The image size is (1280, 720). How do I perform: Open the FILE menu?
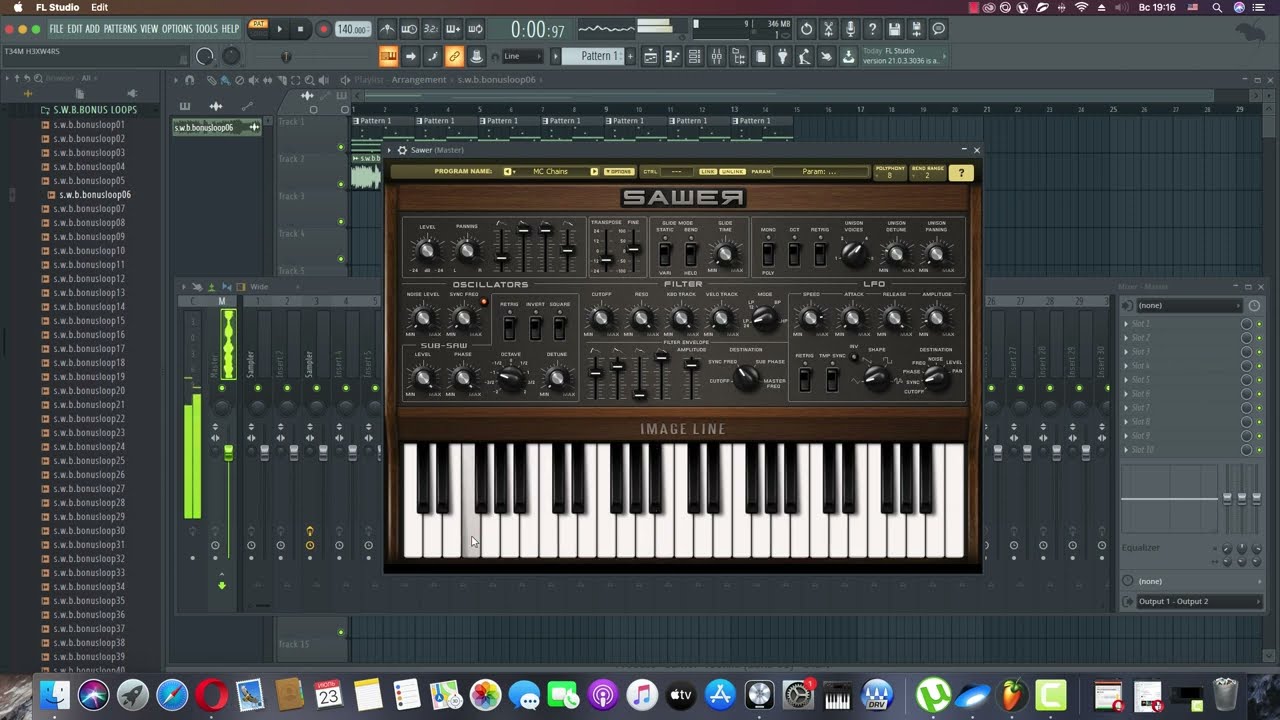[x=57, y=29]
